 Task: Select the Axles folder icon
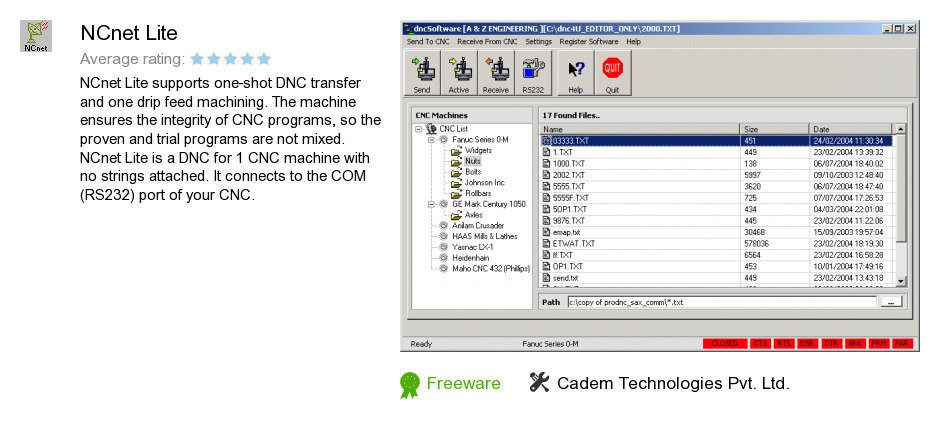click(x=456, y=215)
